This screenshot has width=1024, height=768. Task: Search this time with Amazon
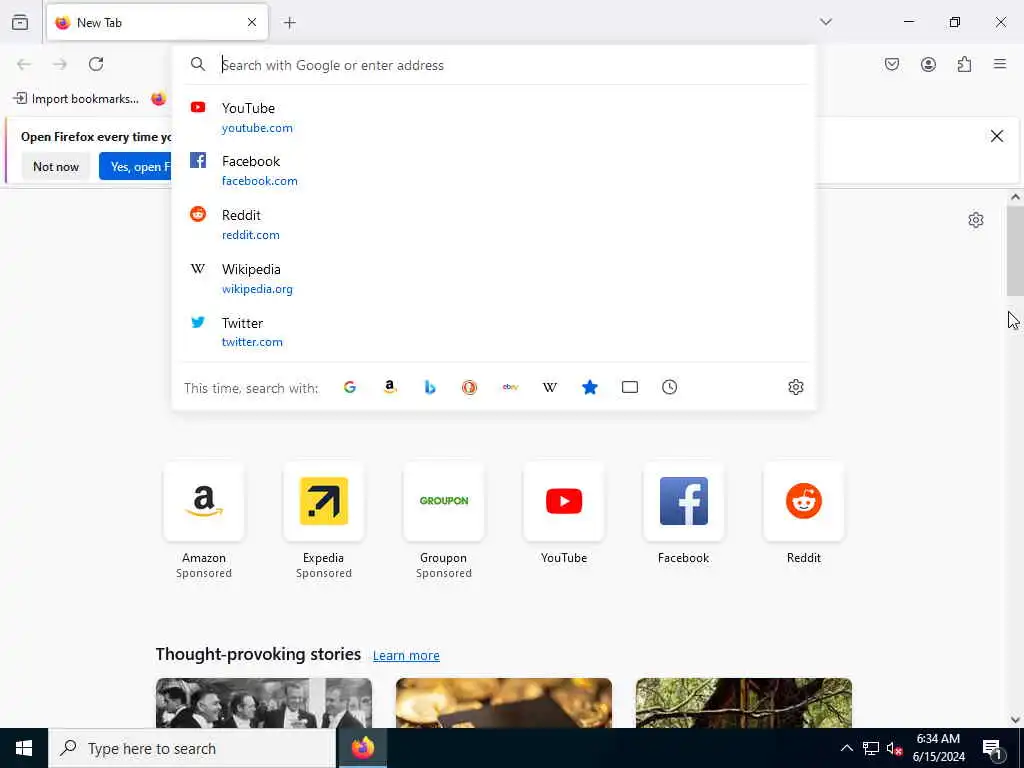(x=390, y=387)
